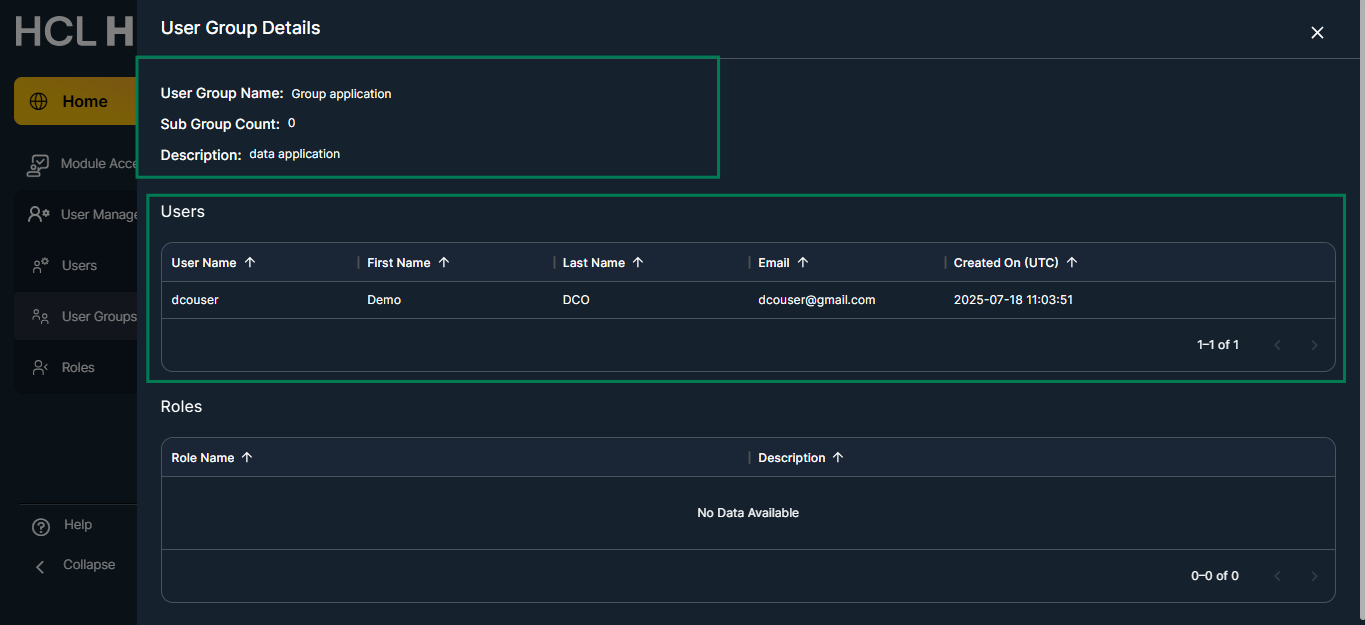This screenshot has width=1365, height=625.
Task: Click the Last Name column header
Action: [x=594, y=263]
